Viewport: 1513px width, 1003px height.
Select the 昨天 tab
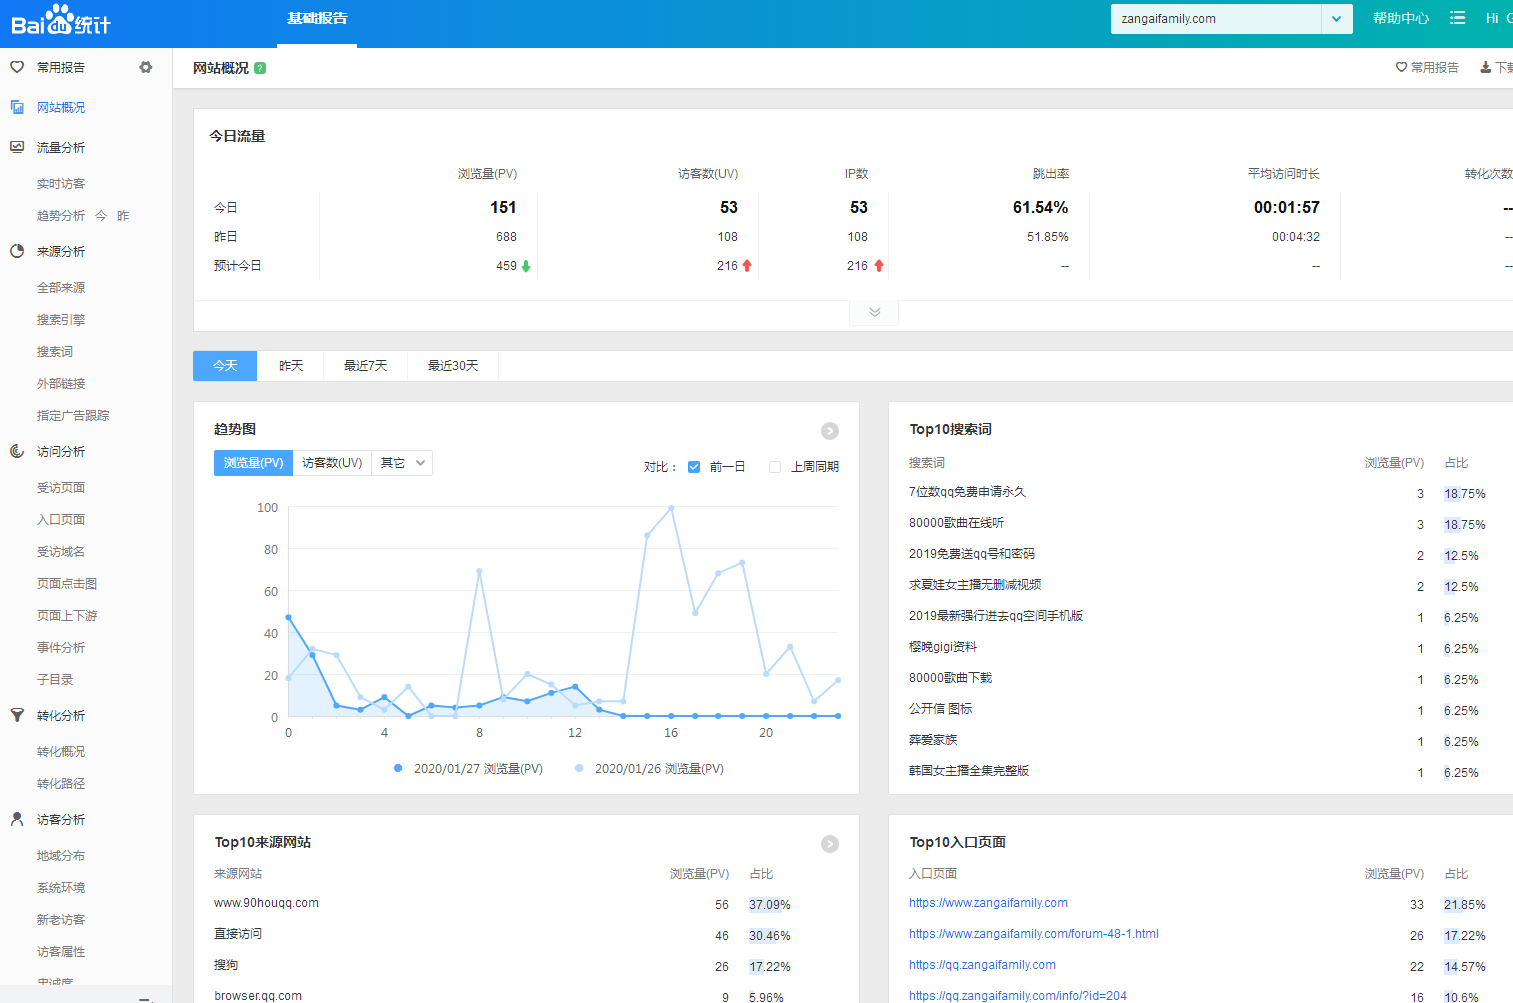[x=291, y=366]
